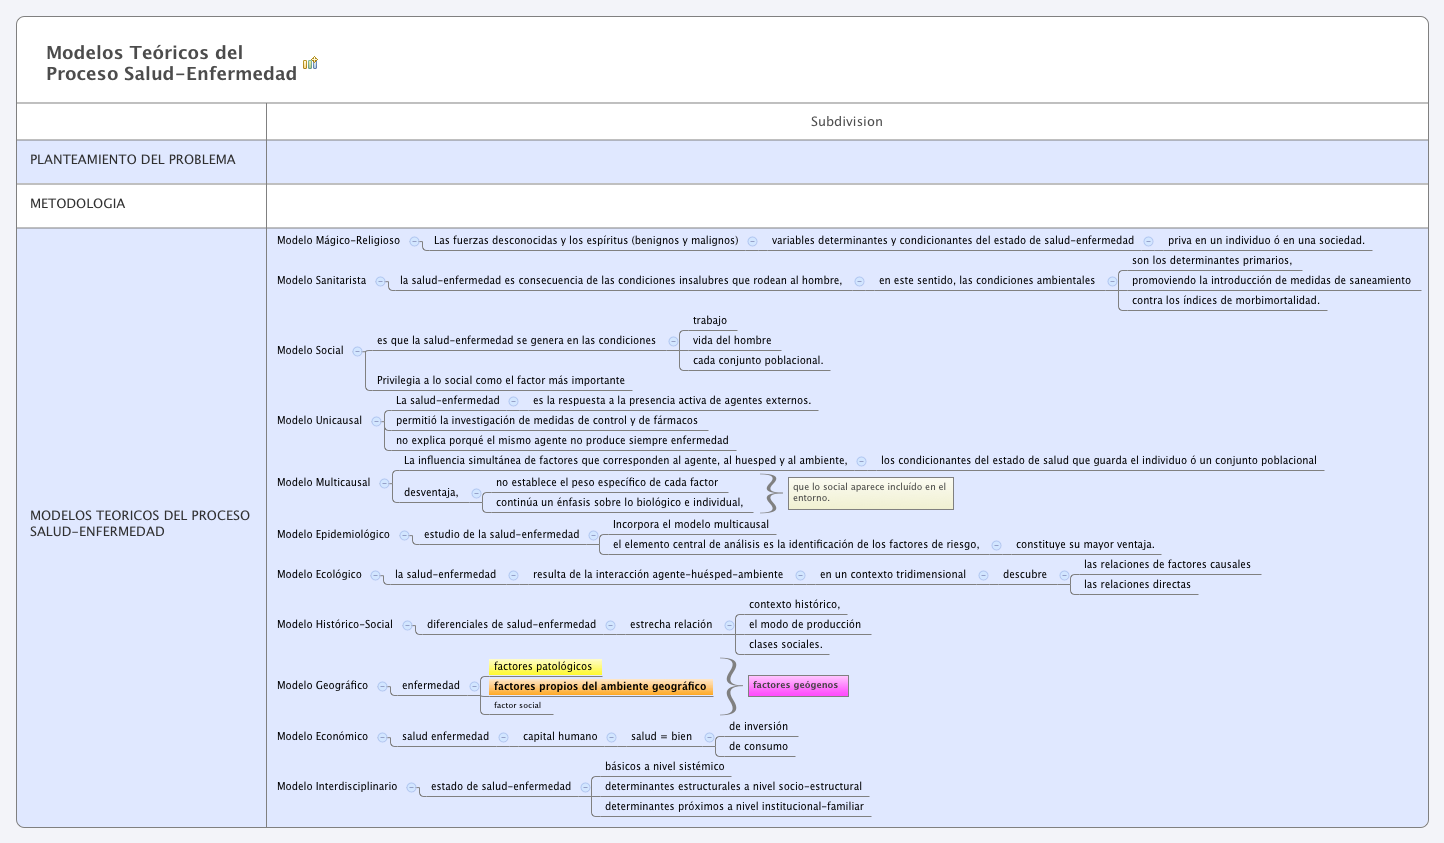Viewport: 1444px width, 843px height.
Task: Collapse the Unicausal 'La salud-enfermedad' node
Action: 513,401
